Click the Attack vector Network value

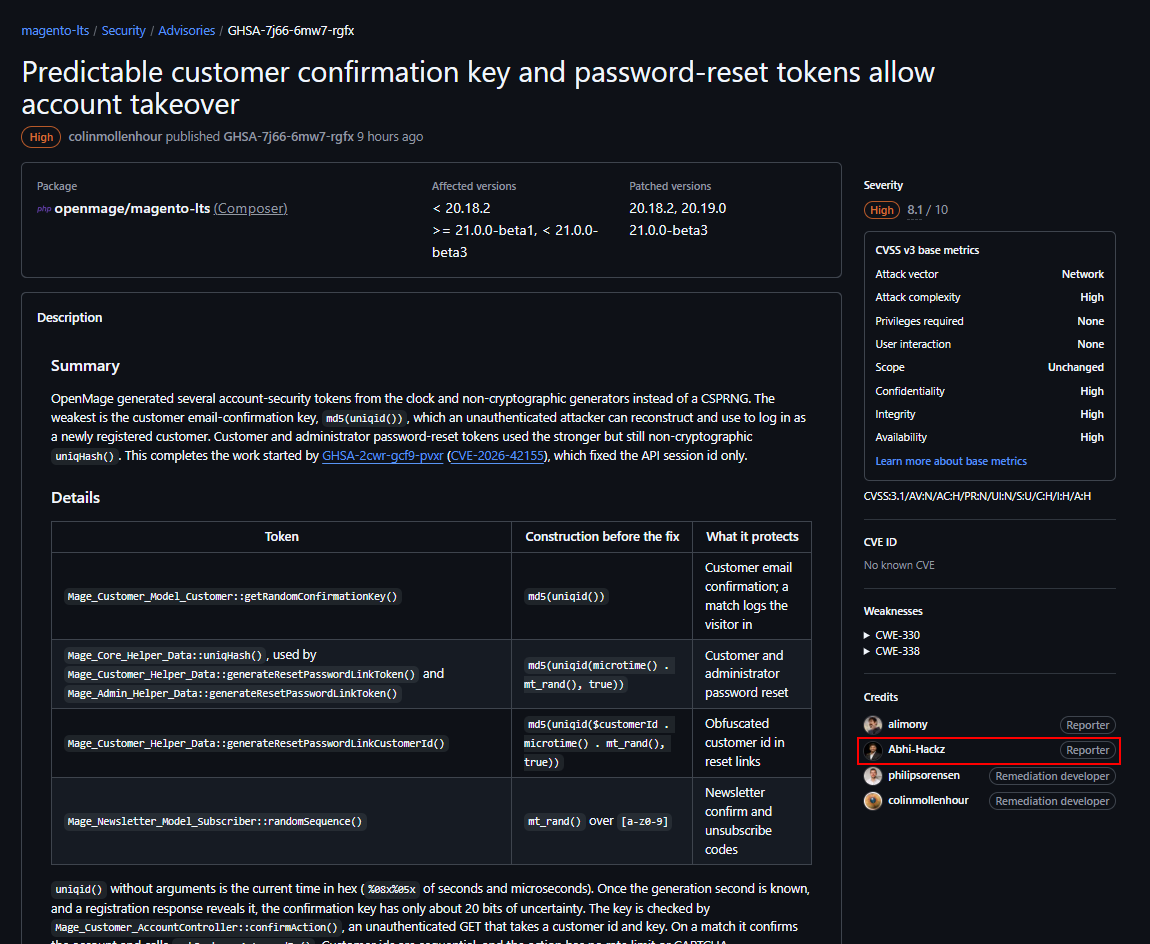click(x=1082, y=274)
